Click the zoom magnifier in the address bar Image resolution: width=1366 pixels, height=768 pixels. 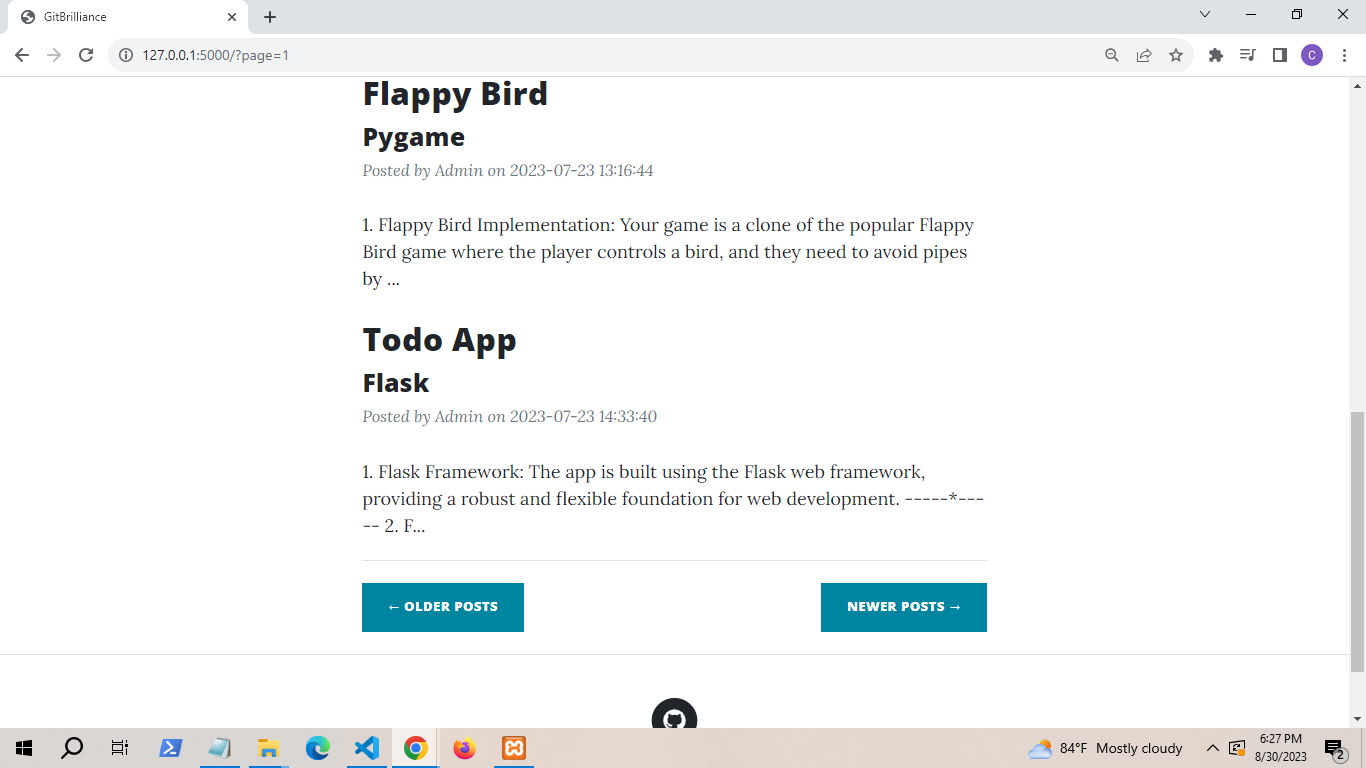click(1111, 55)
